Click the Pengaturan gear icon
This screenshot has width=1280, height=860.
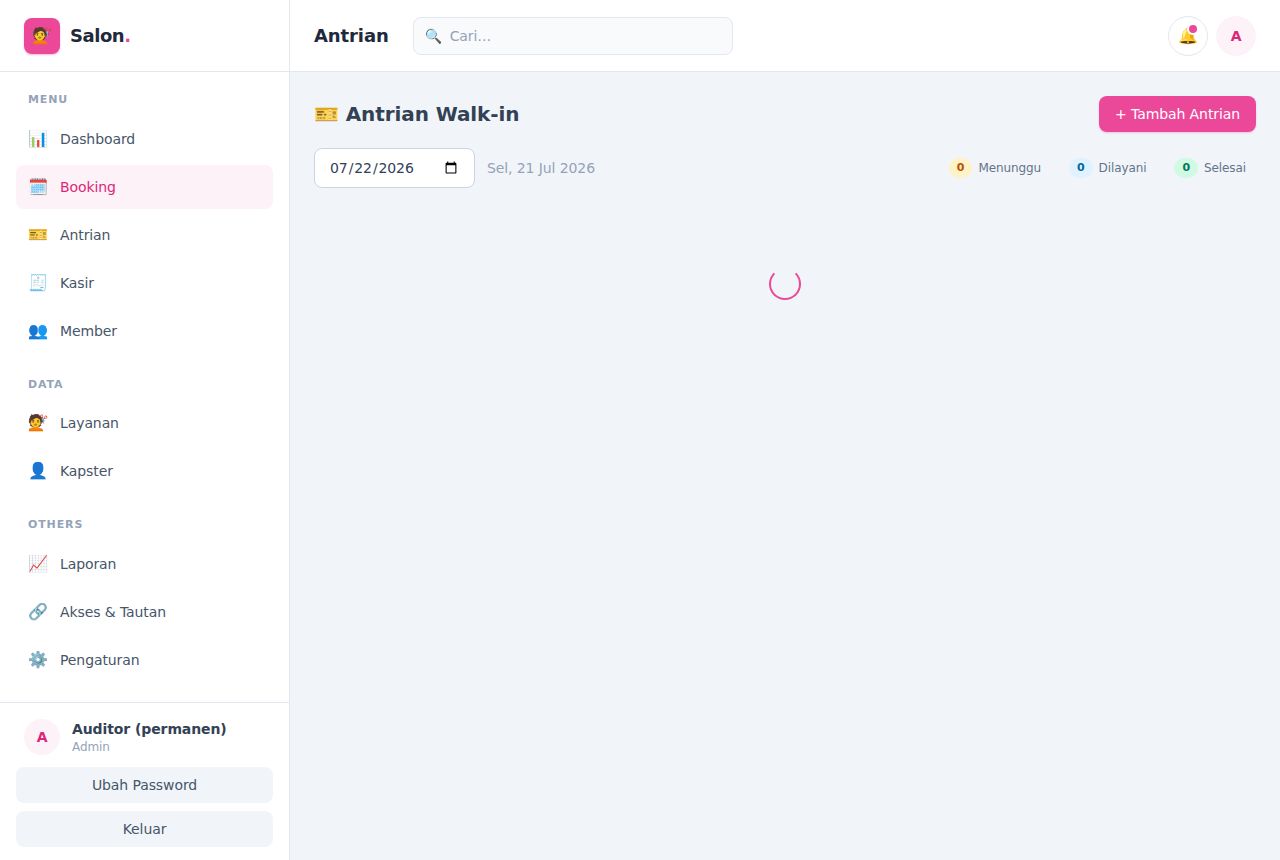tap(38, 660)
